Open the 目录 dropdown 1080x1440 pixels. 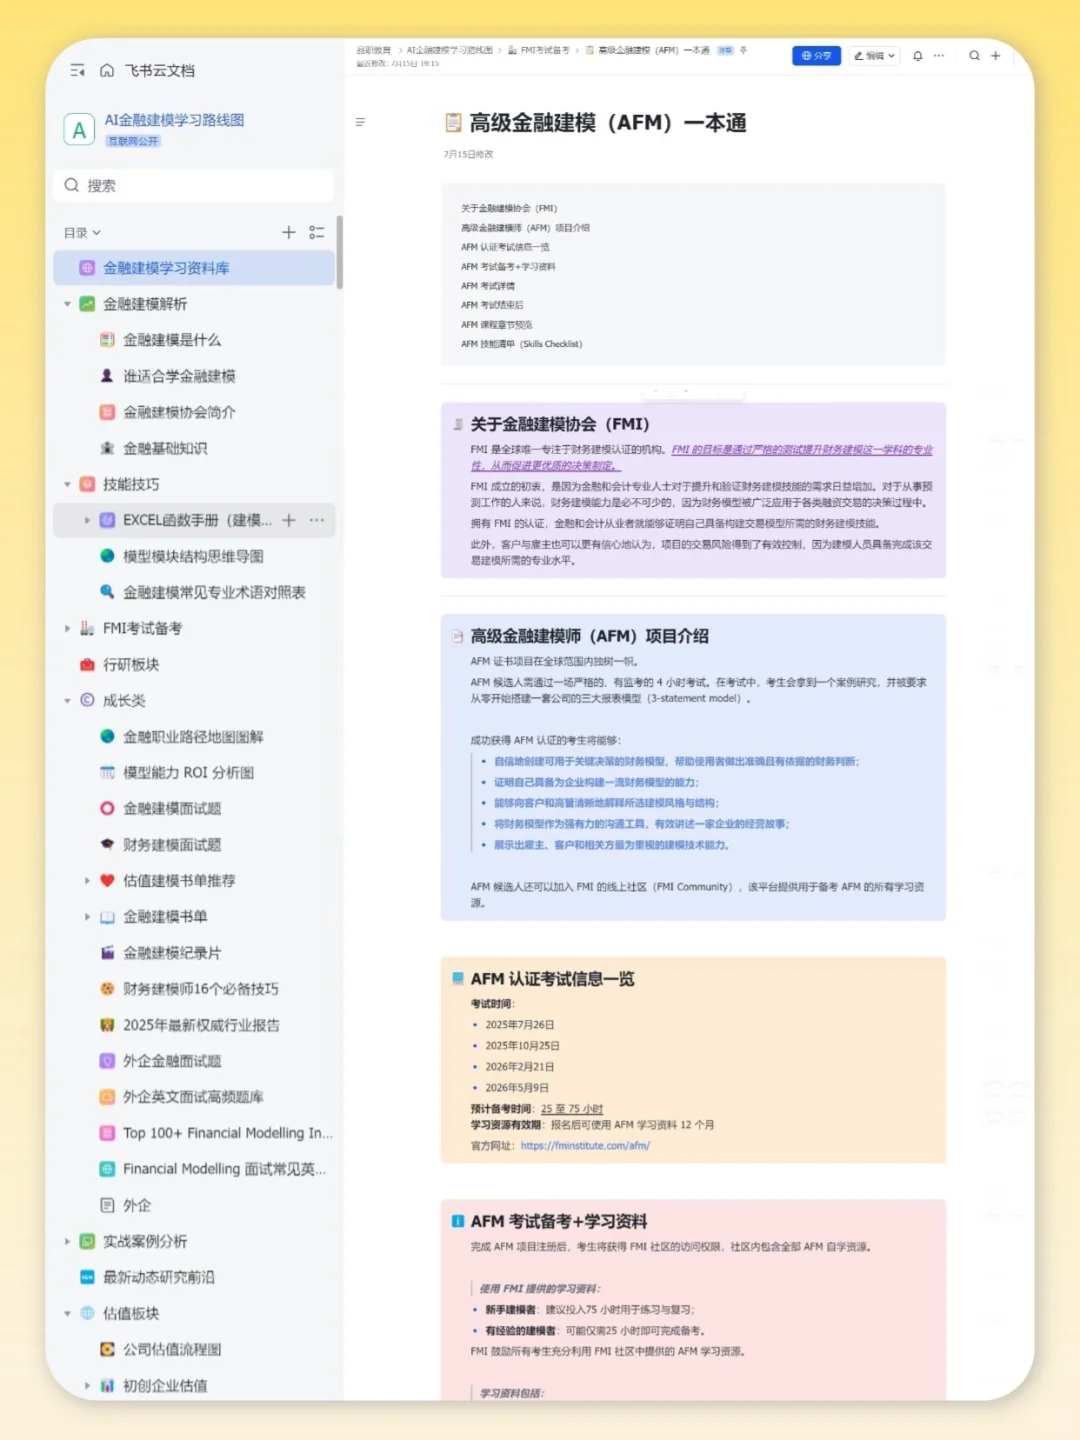[x=83, y=233]
